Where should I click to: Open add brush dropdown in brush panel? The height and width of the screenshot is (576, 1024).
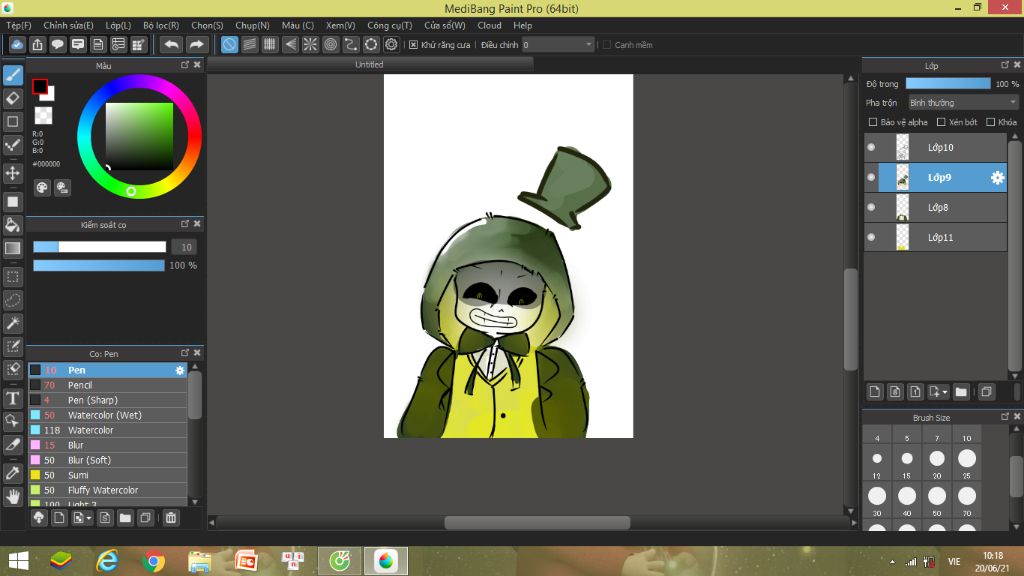coord(88,519)
